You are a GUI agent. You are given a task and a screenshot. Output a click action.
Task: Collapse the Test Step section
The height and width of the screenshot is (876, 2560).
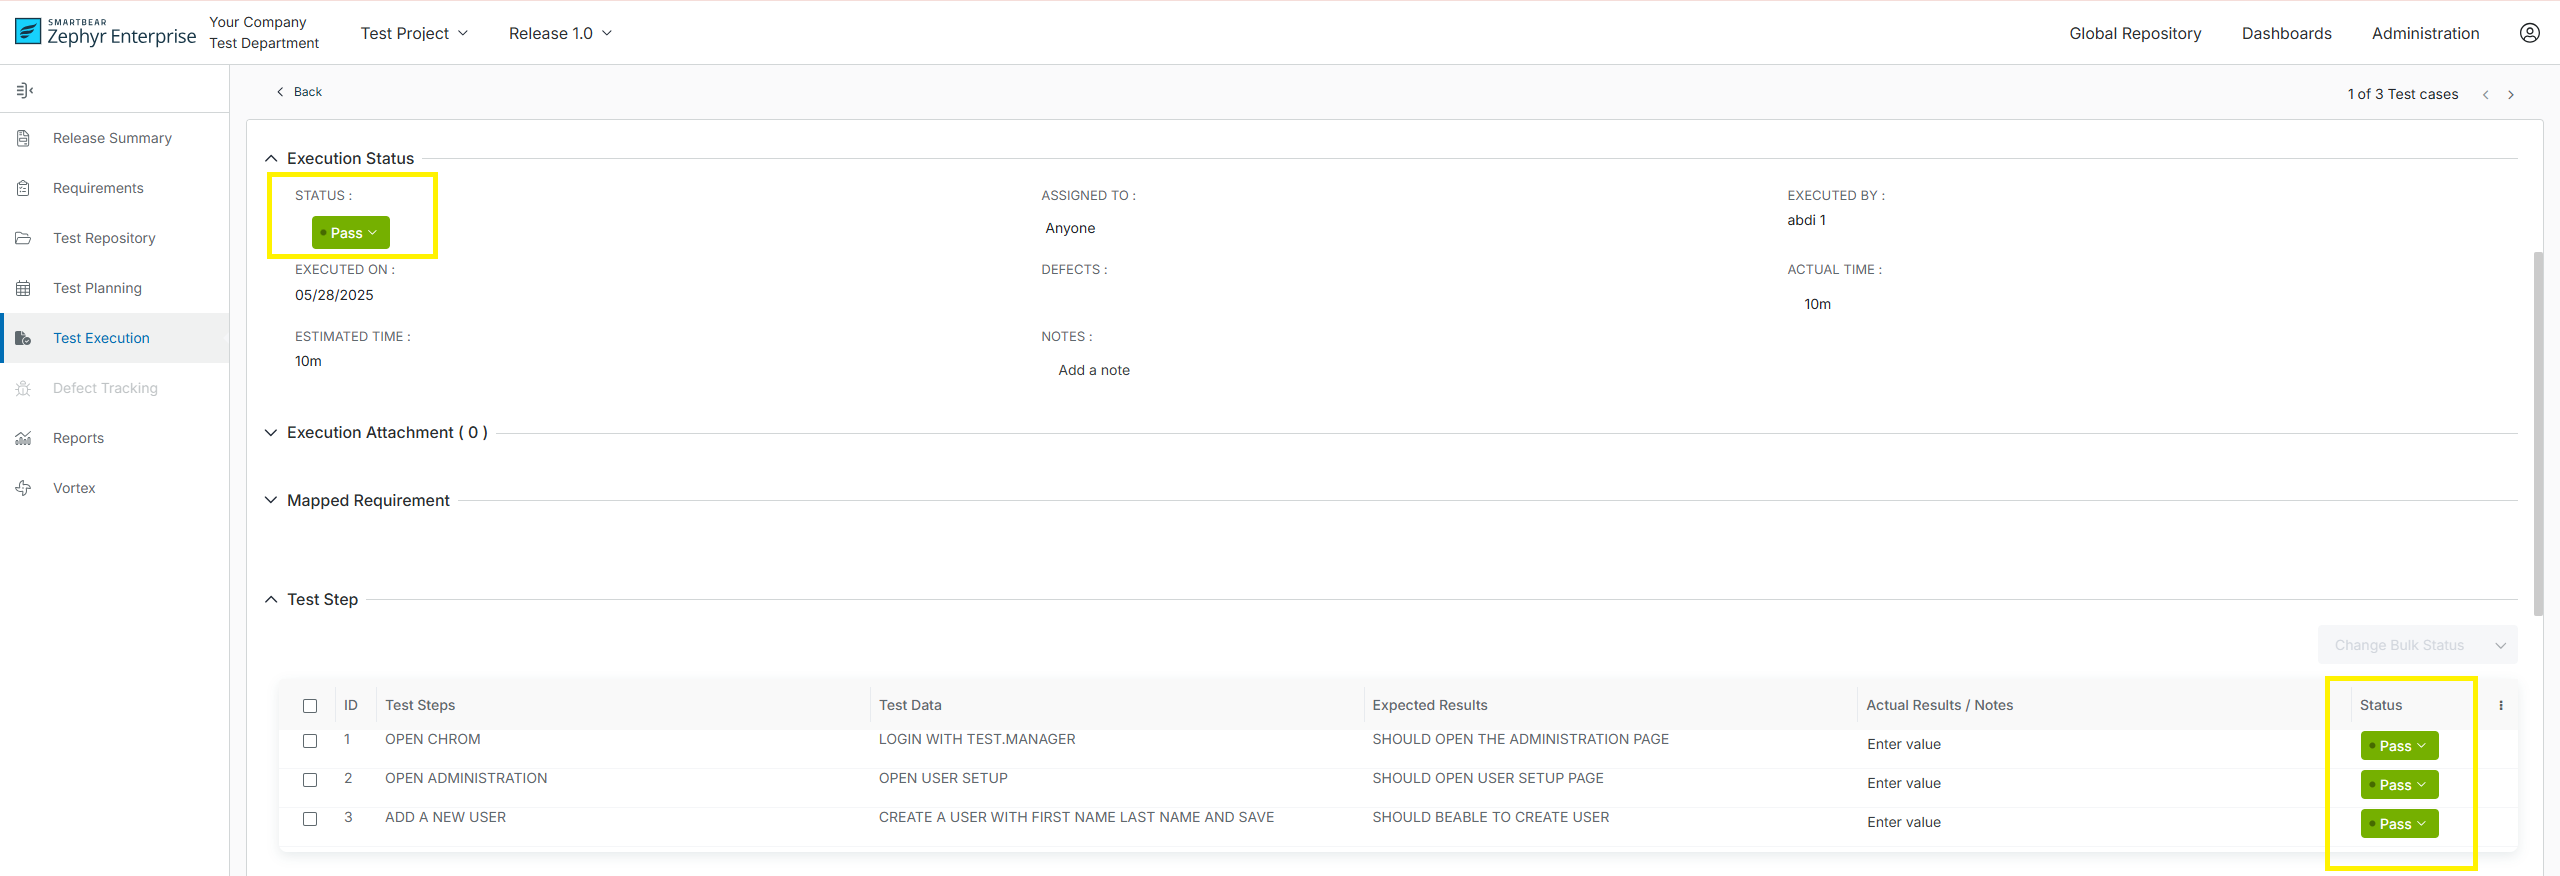tap(271, 599)
